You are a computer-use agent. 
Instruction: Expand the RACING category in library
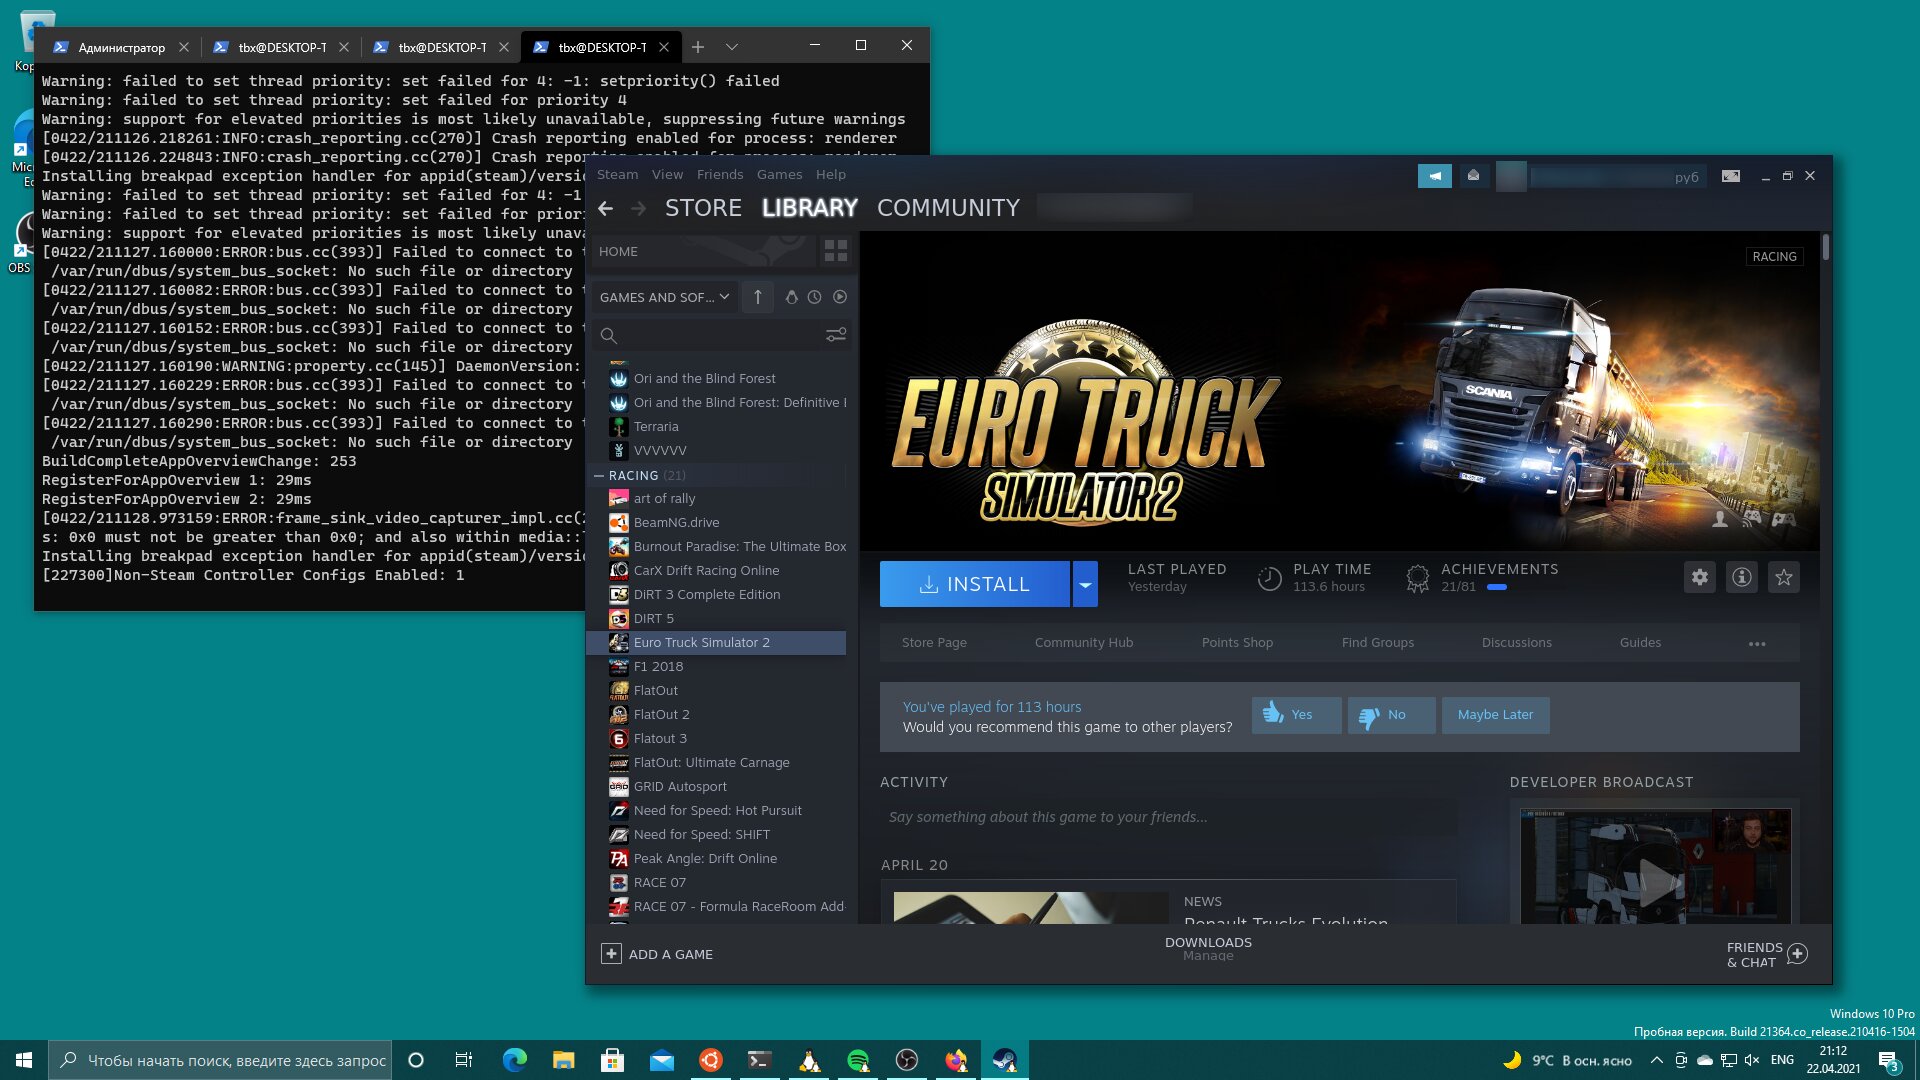(634, 473)
